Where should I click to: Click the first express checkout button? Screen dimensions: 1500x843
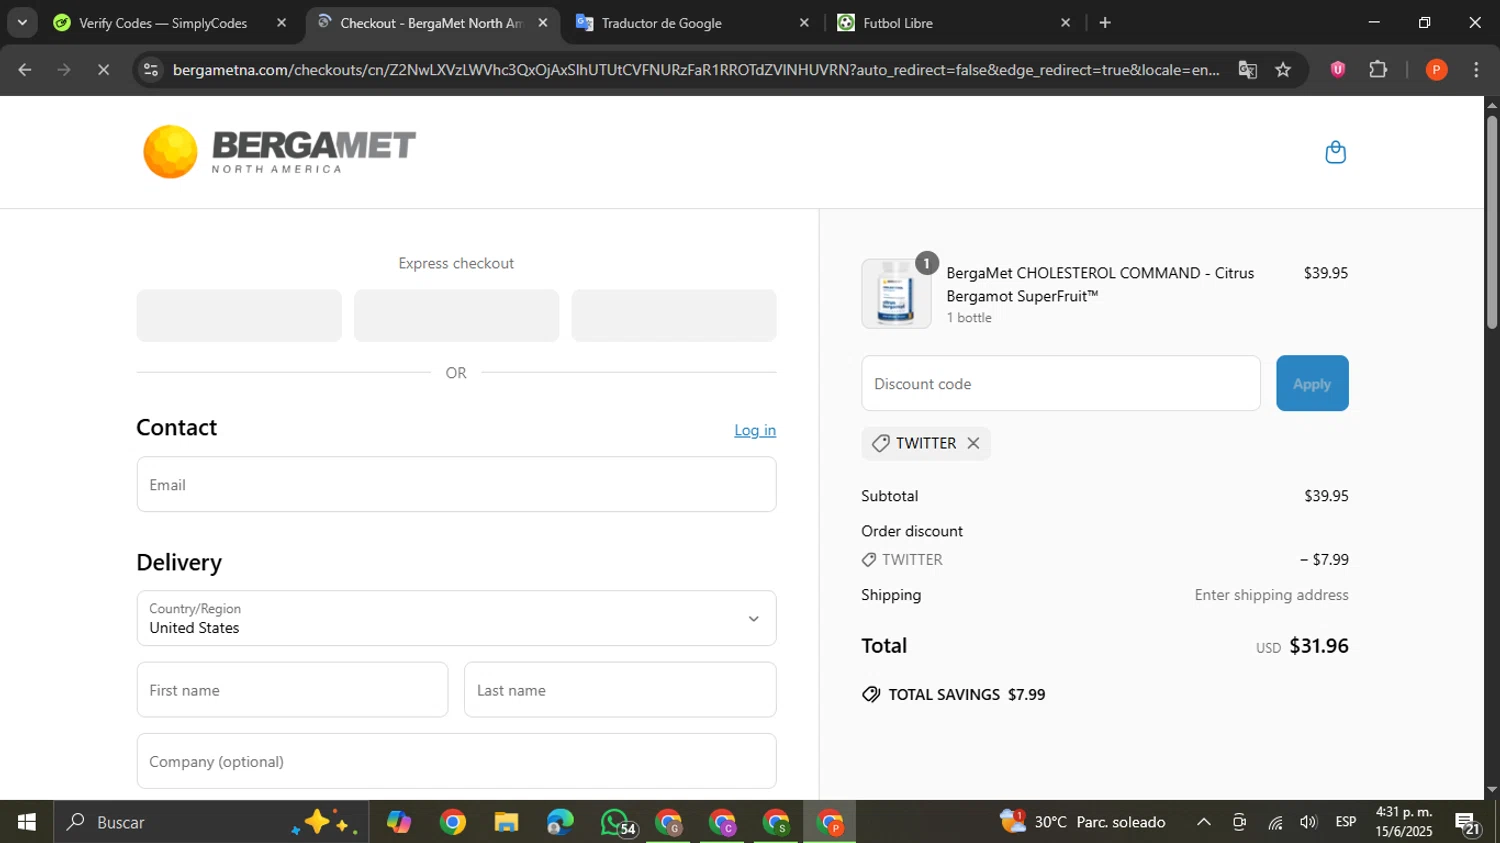[x=239, y=316]
